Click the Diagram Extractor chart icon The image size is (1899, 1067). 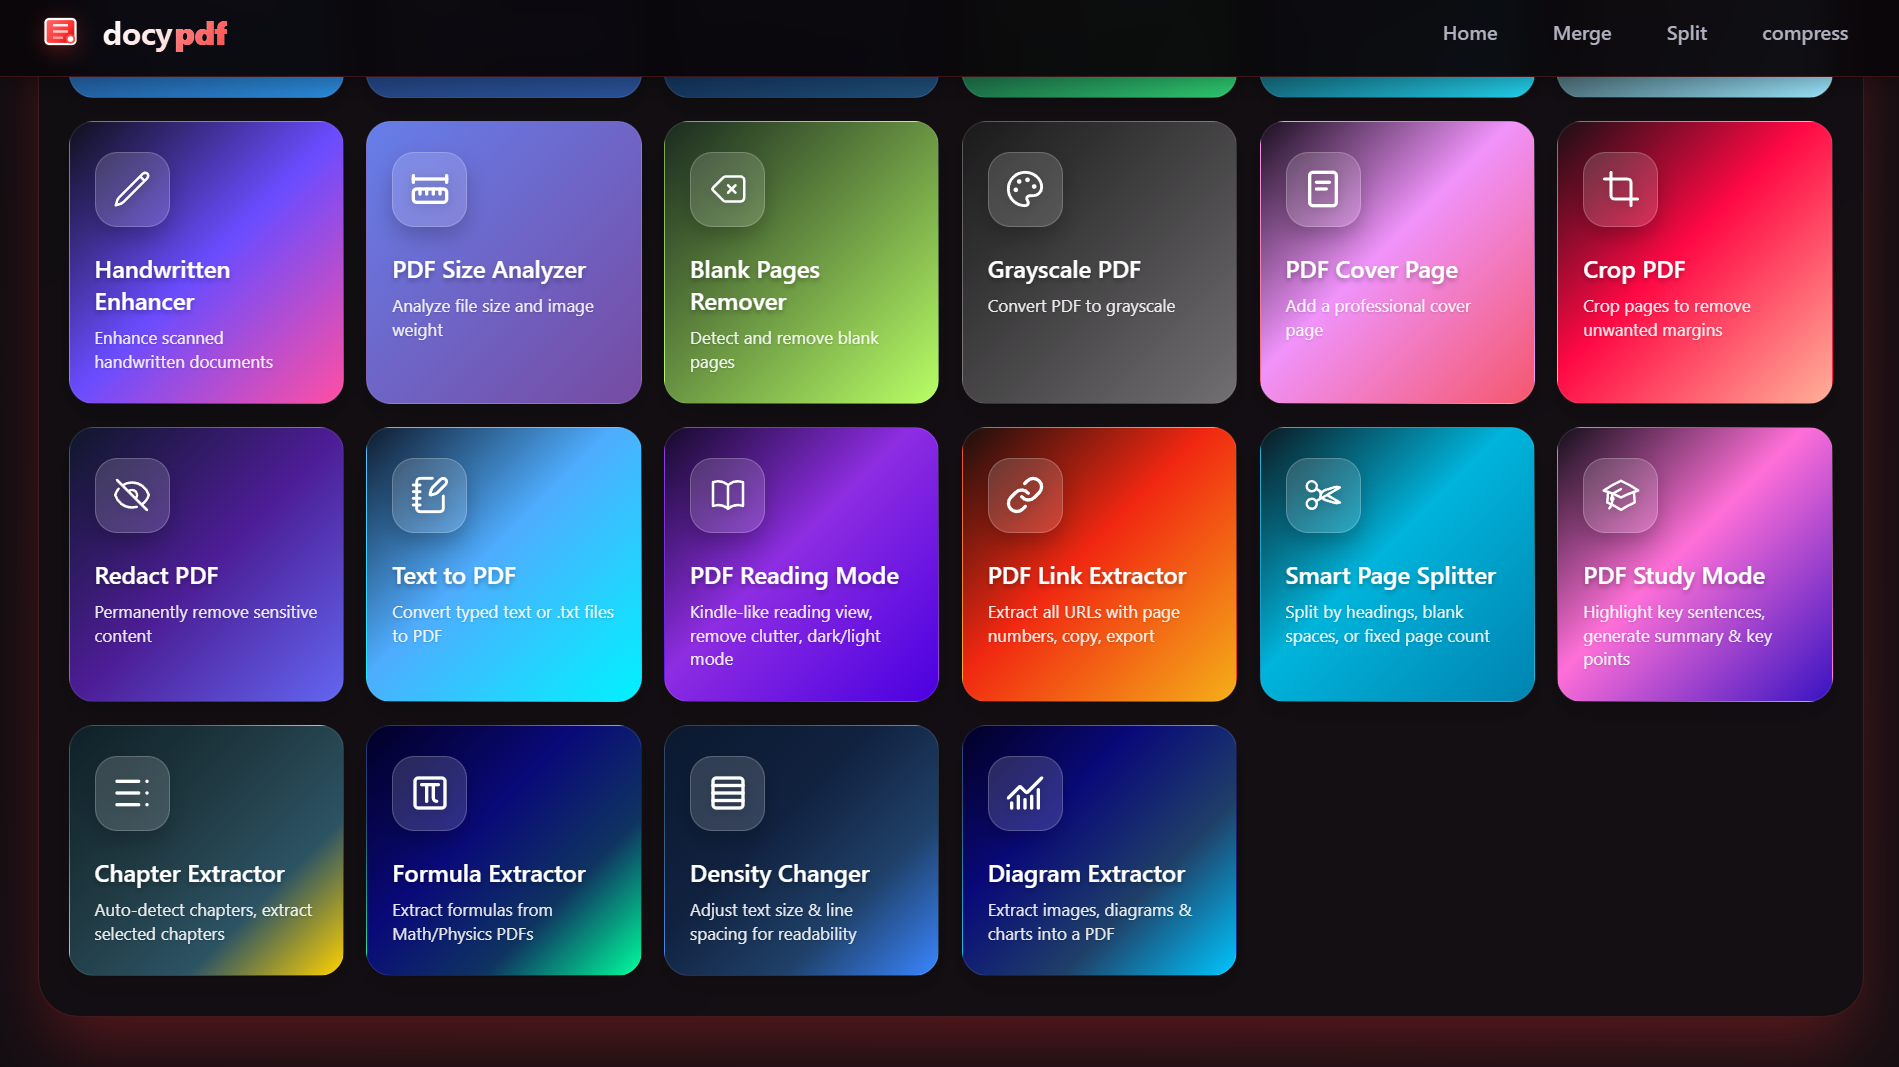pyautogui.click(x=1024, y=793)
